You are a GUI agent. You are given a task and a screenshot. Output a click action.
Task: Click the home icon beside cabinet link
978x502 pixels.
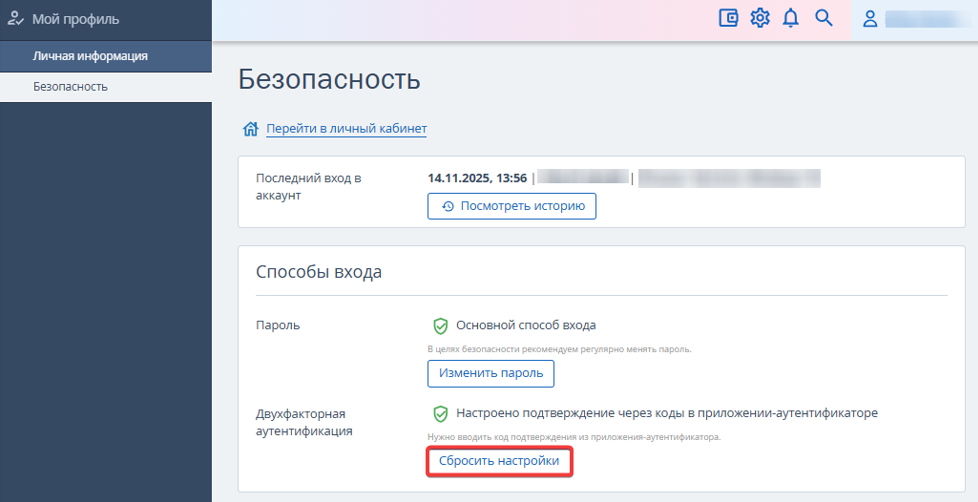[250, 129]
